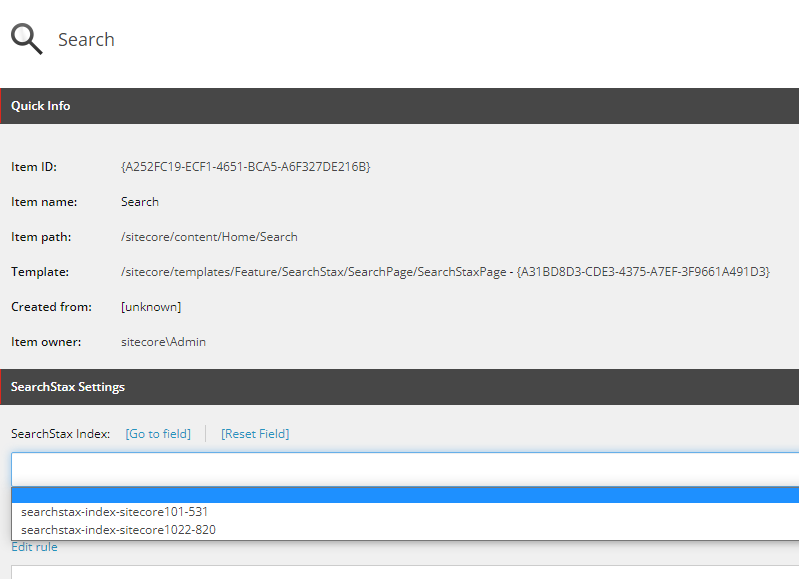Image resolution: width=799 pixels, height=579 pixels.
Task: Open the SearchStax Index combo box
Action: coord(405,469)
